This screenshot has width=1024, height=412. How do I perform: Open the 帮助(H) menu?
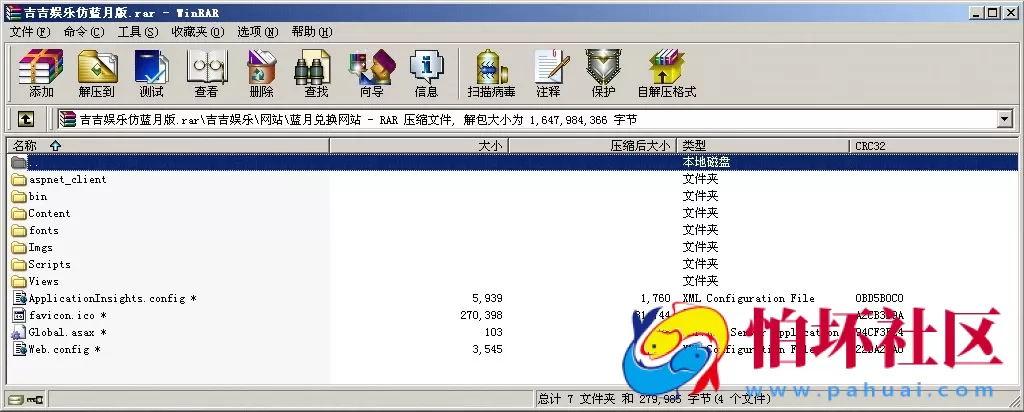click(312, 31)
